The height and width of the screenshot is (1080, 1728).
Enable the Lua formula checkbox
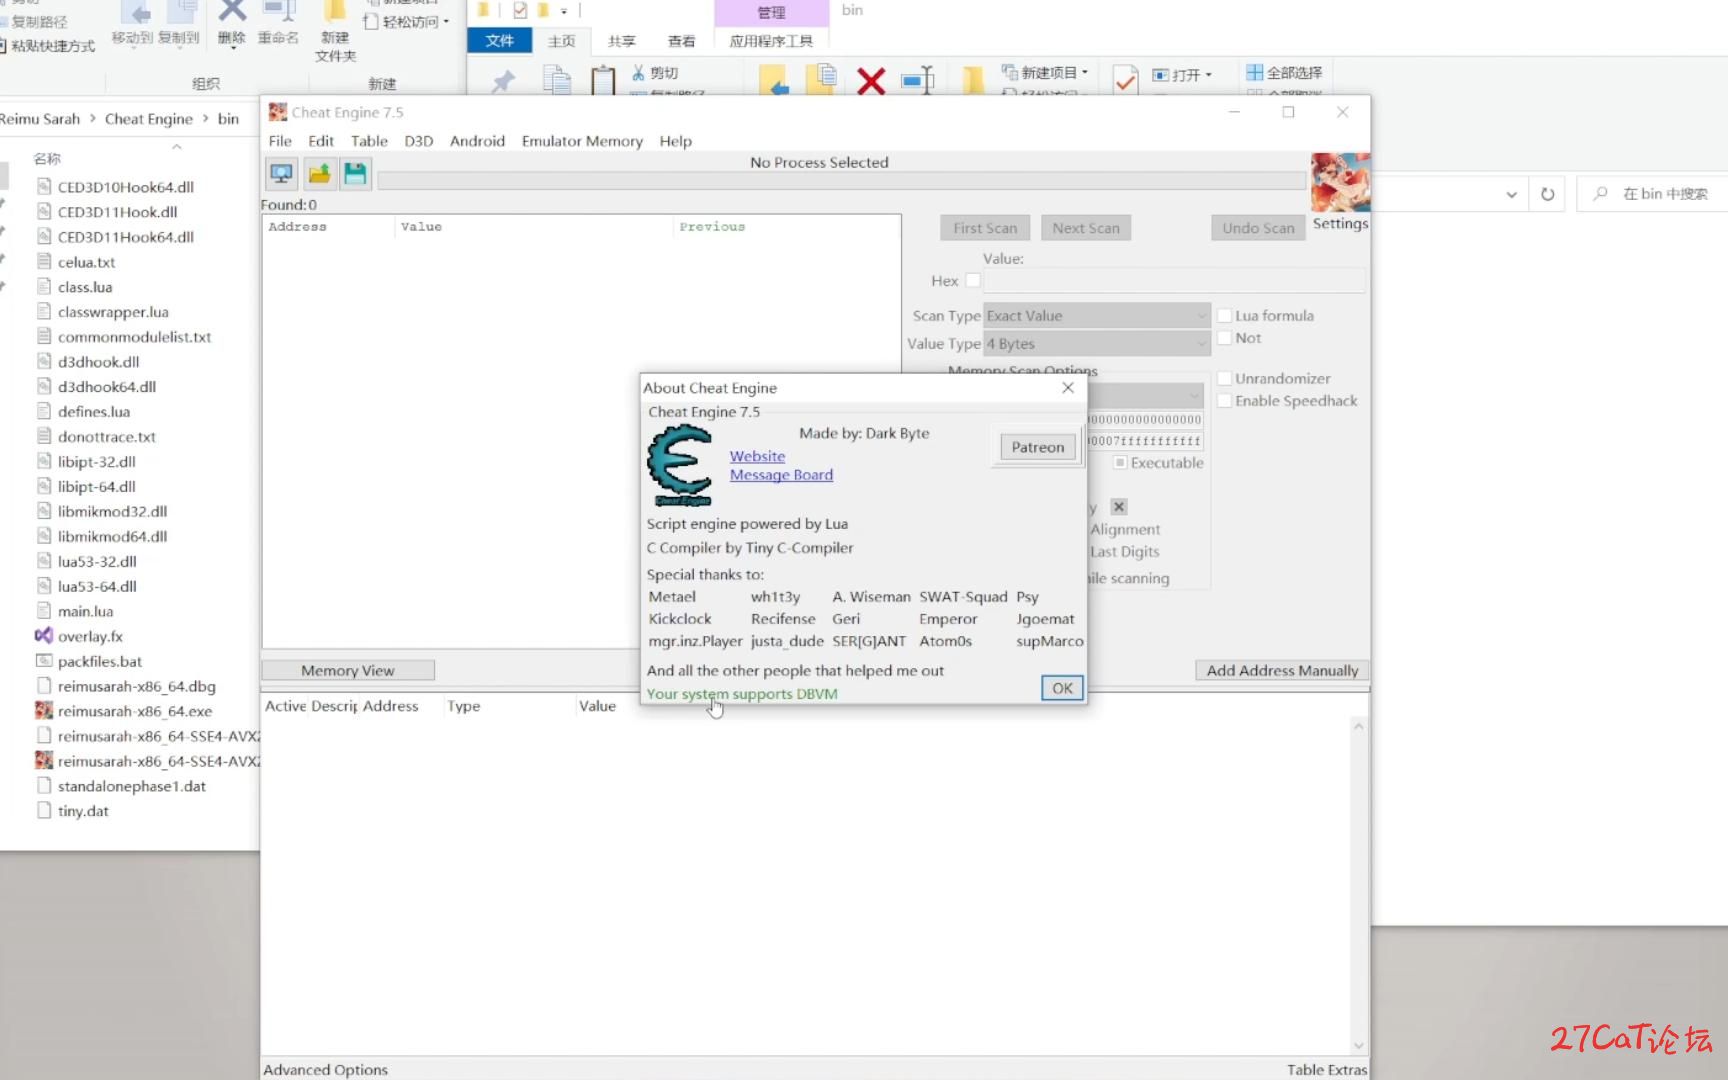click(x=1224, y=316)
